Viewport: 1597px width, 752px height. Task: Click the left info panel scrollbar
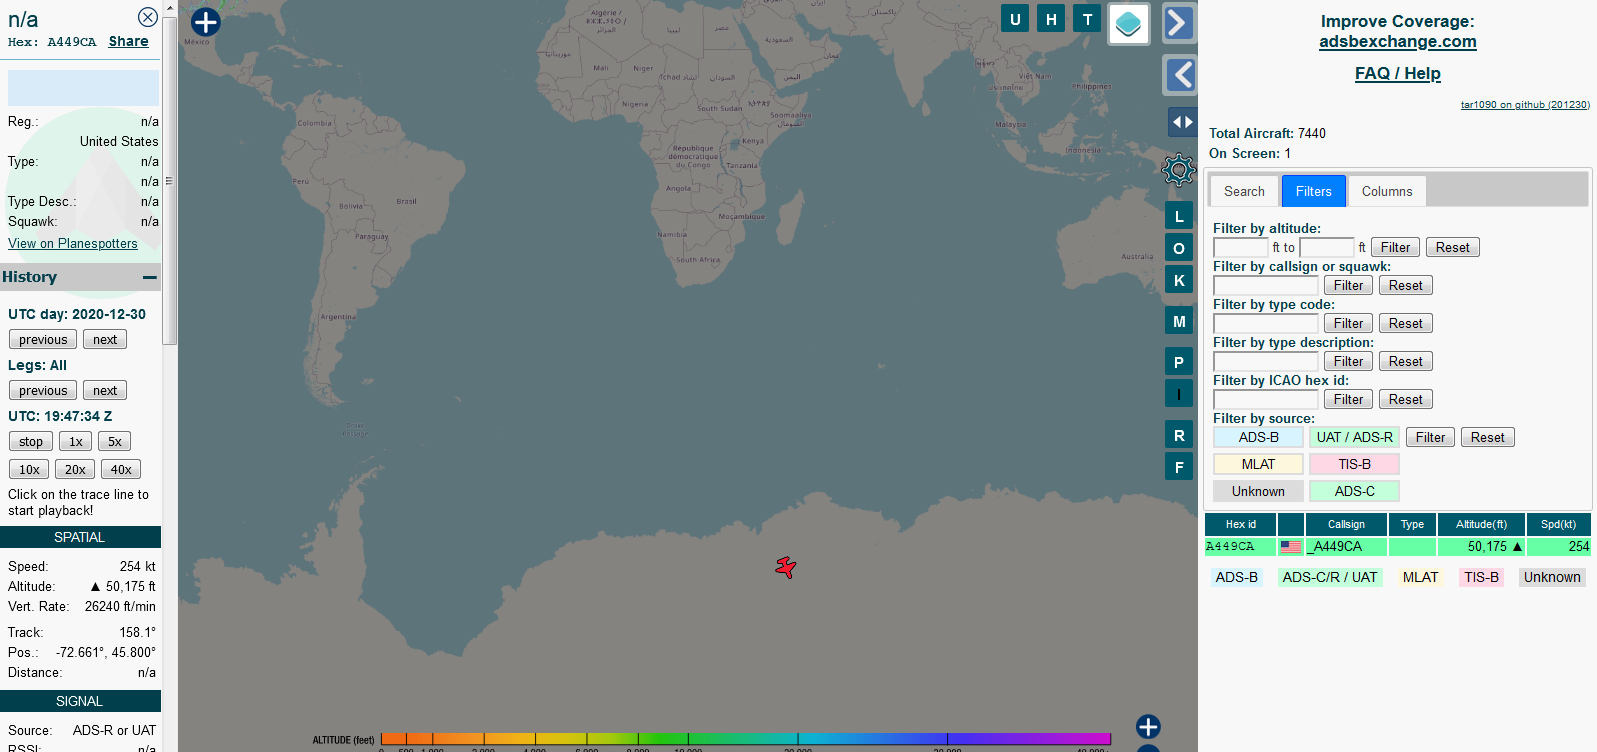pyautogui.click(x=169, y=181)
